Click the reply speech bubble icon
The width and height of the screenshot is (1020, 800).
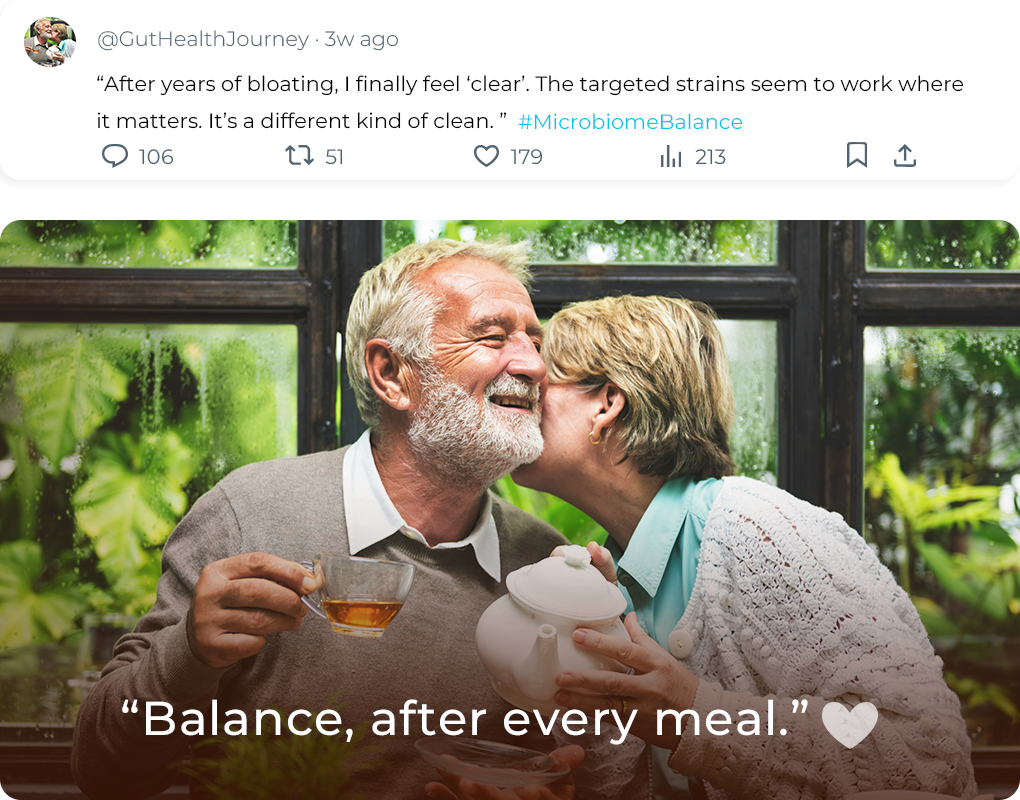click(115, 156)
